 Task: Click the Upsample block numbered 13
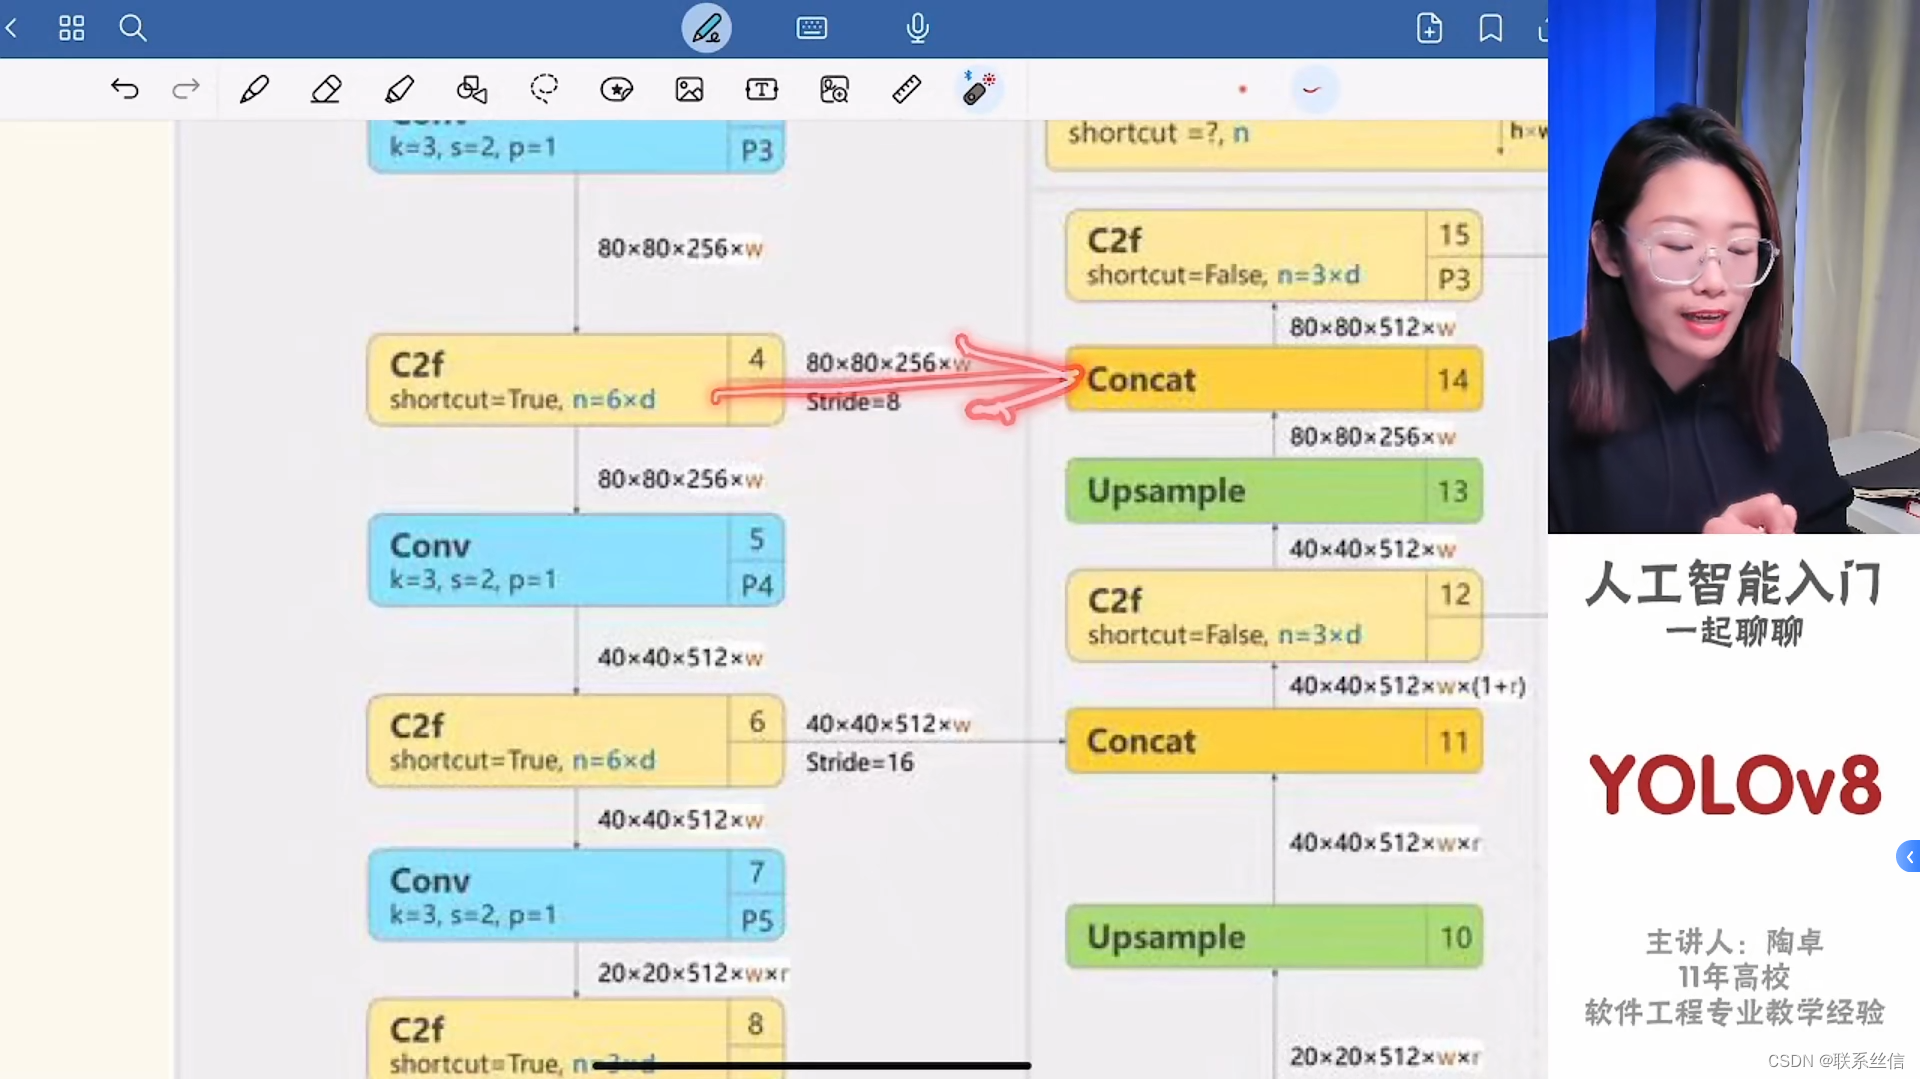coord(1274,491)
